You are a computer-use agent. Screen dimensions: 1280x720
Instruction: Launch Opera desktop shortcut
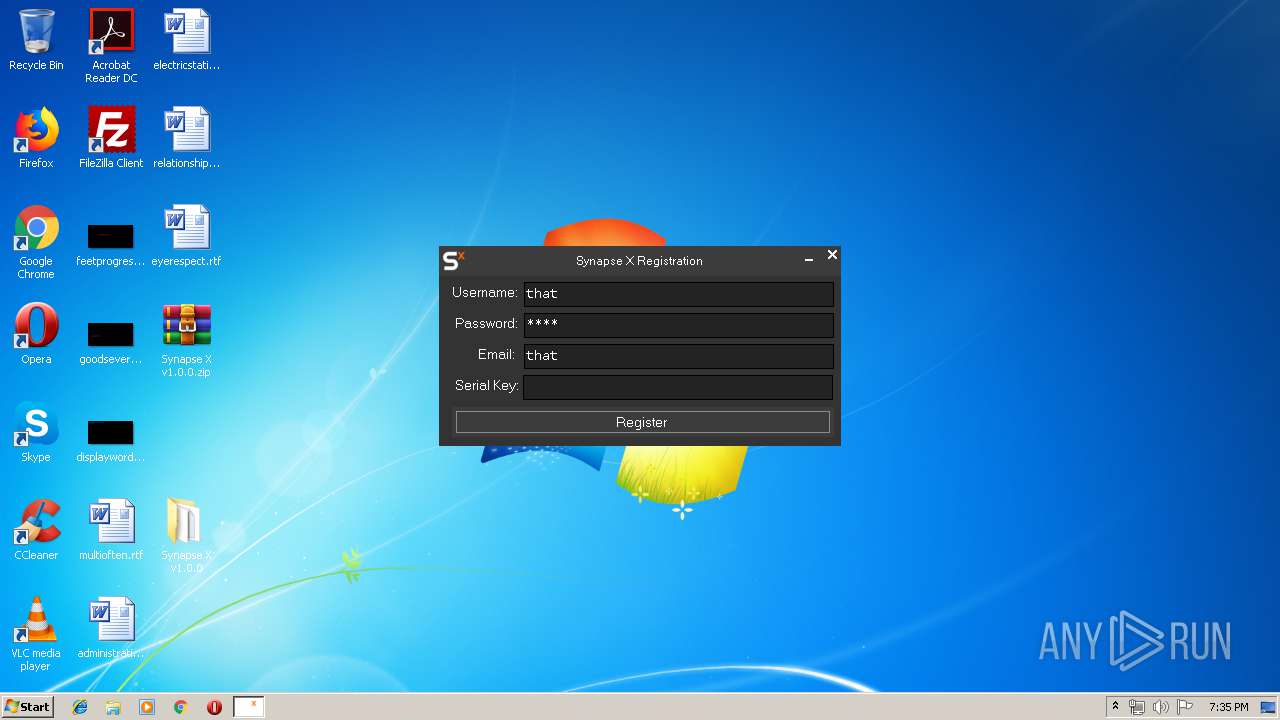coord(36,334)
